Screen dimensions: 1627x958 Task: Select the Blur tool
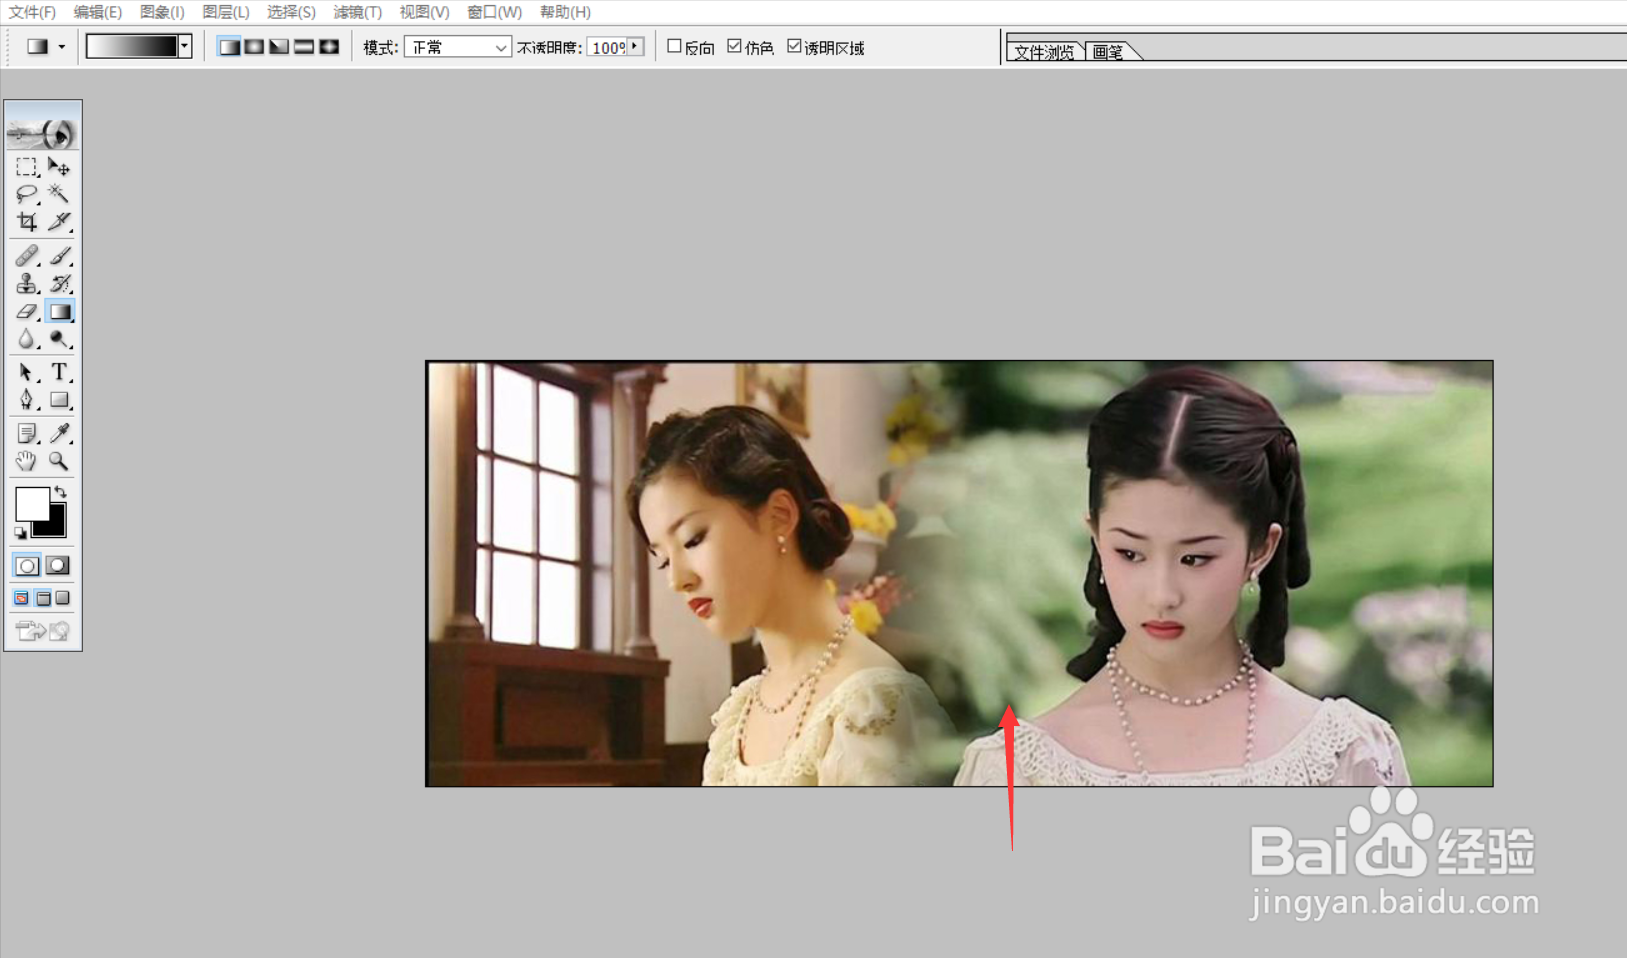pyautogui.click(x=27, y=340)
